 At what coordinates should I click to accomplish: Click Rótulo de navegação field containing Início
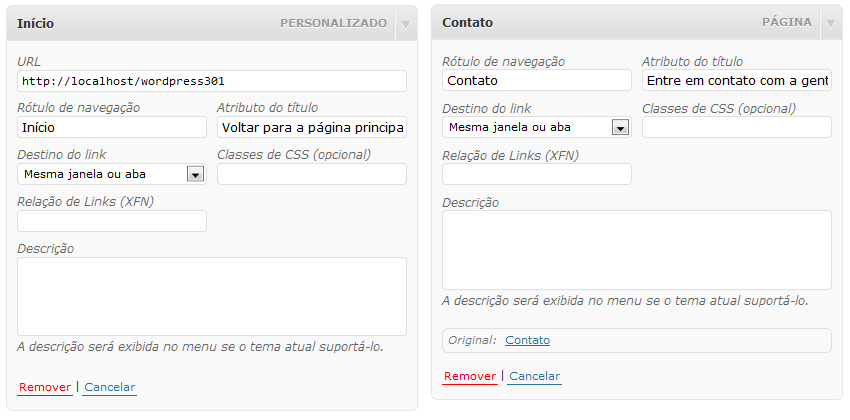[x=112, y=127]
